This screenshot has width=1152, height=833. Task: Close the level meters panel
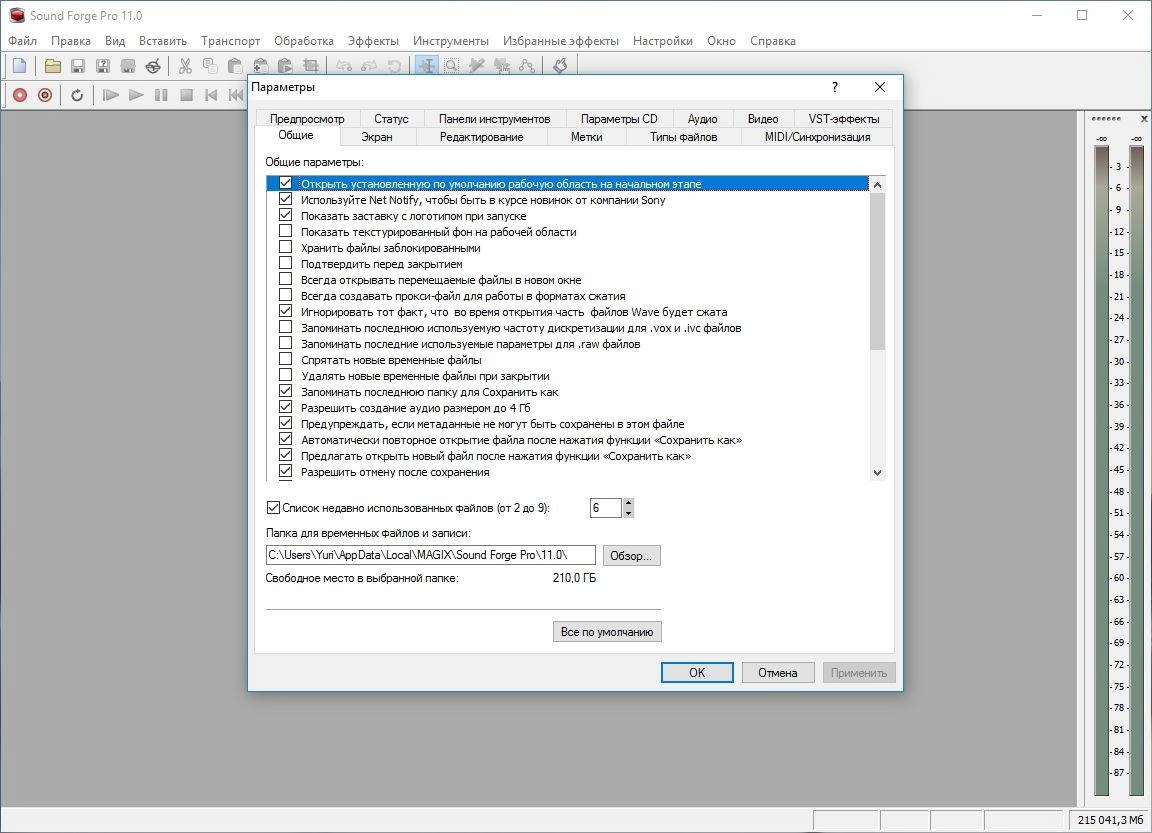(x=1143, y=118)
